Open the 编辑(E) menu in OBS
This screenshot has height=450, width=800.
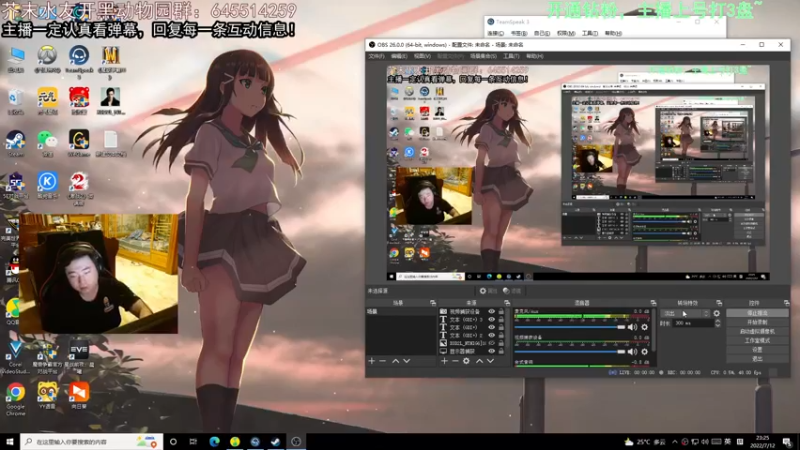pos(398,56)
